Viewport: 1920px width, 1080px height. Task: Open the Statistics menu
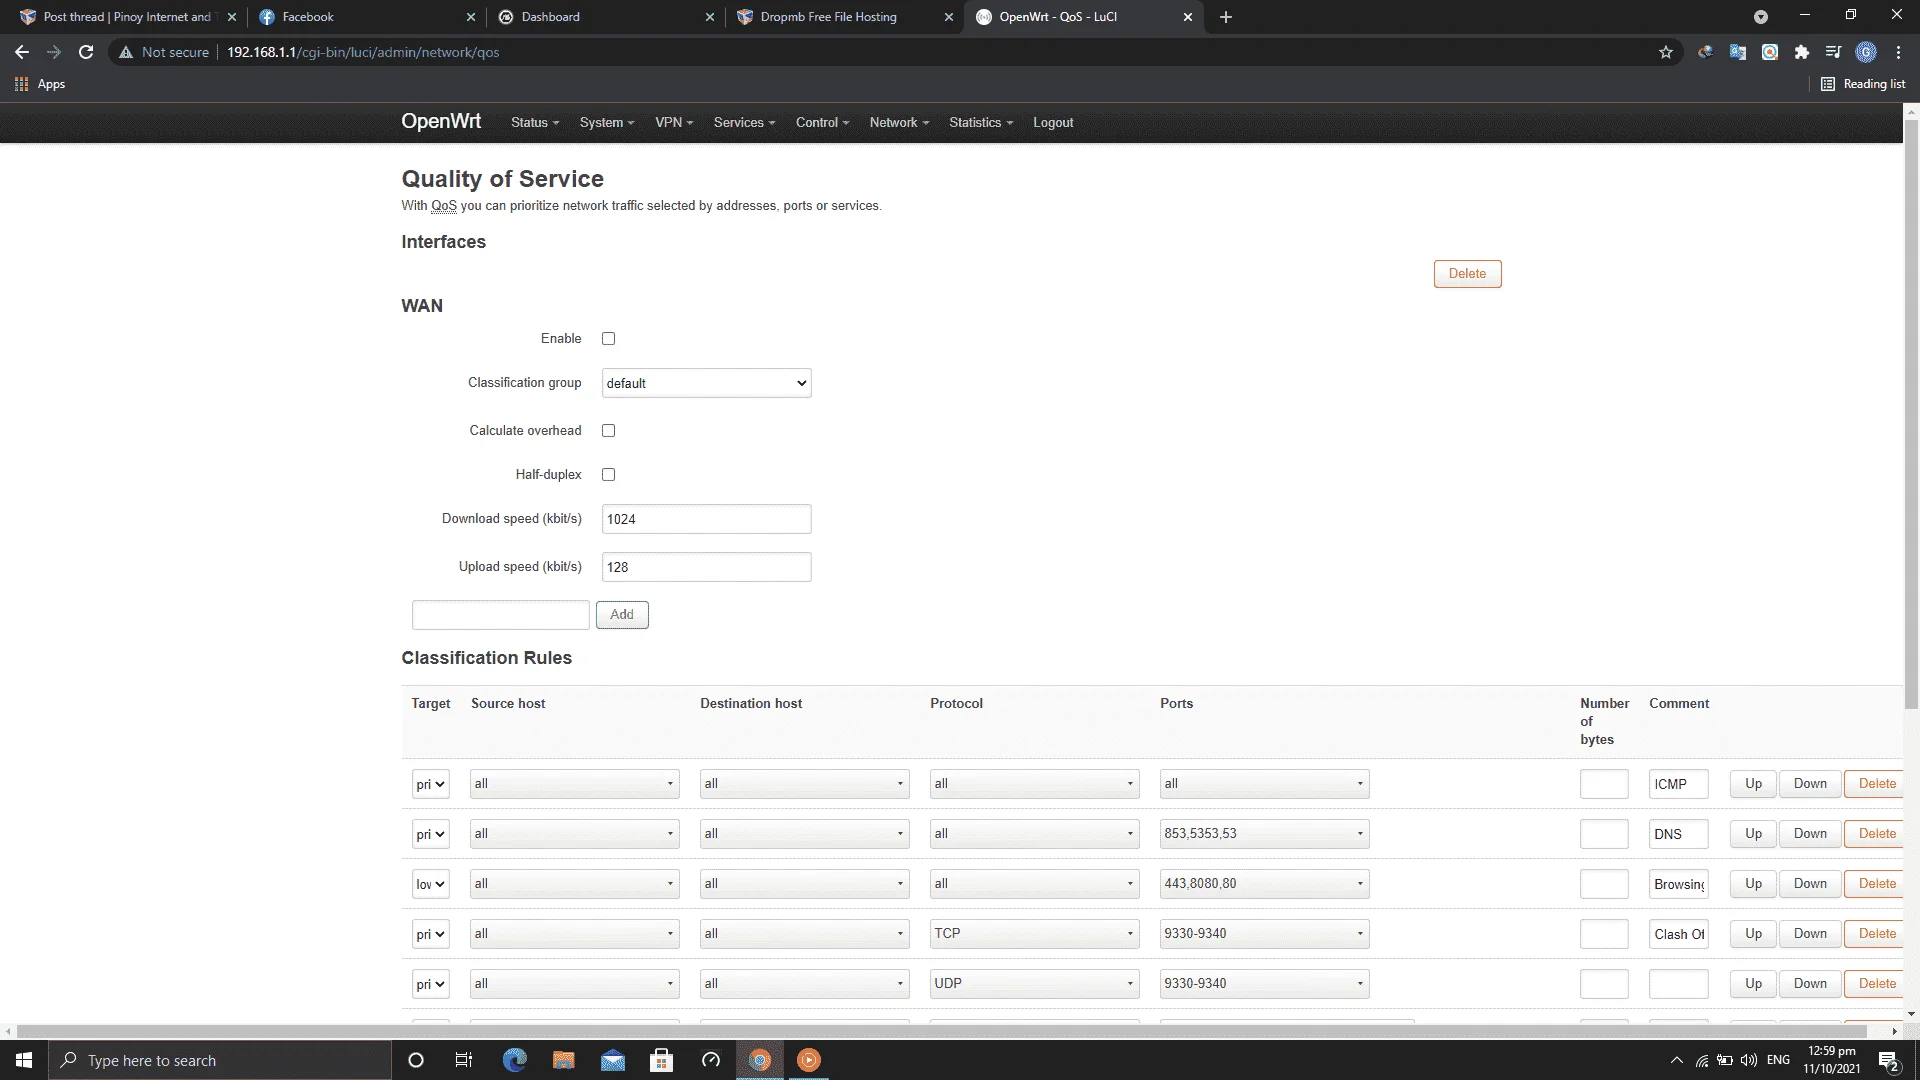[x=981, y=122]
